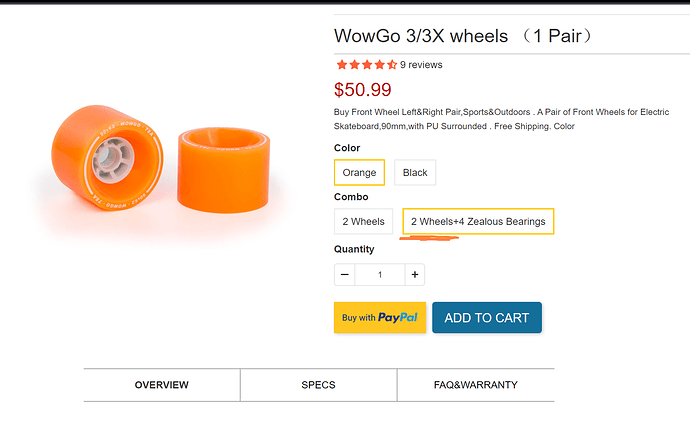Open the 9 reviews link

pyautogui.click(x=421, y=65)
